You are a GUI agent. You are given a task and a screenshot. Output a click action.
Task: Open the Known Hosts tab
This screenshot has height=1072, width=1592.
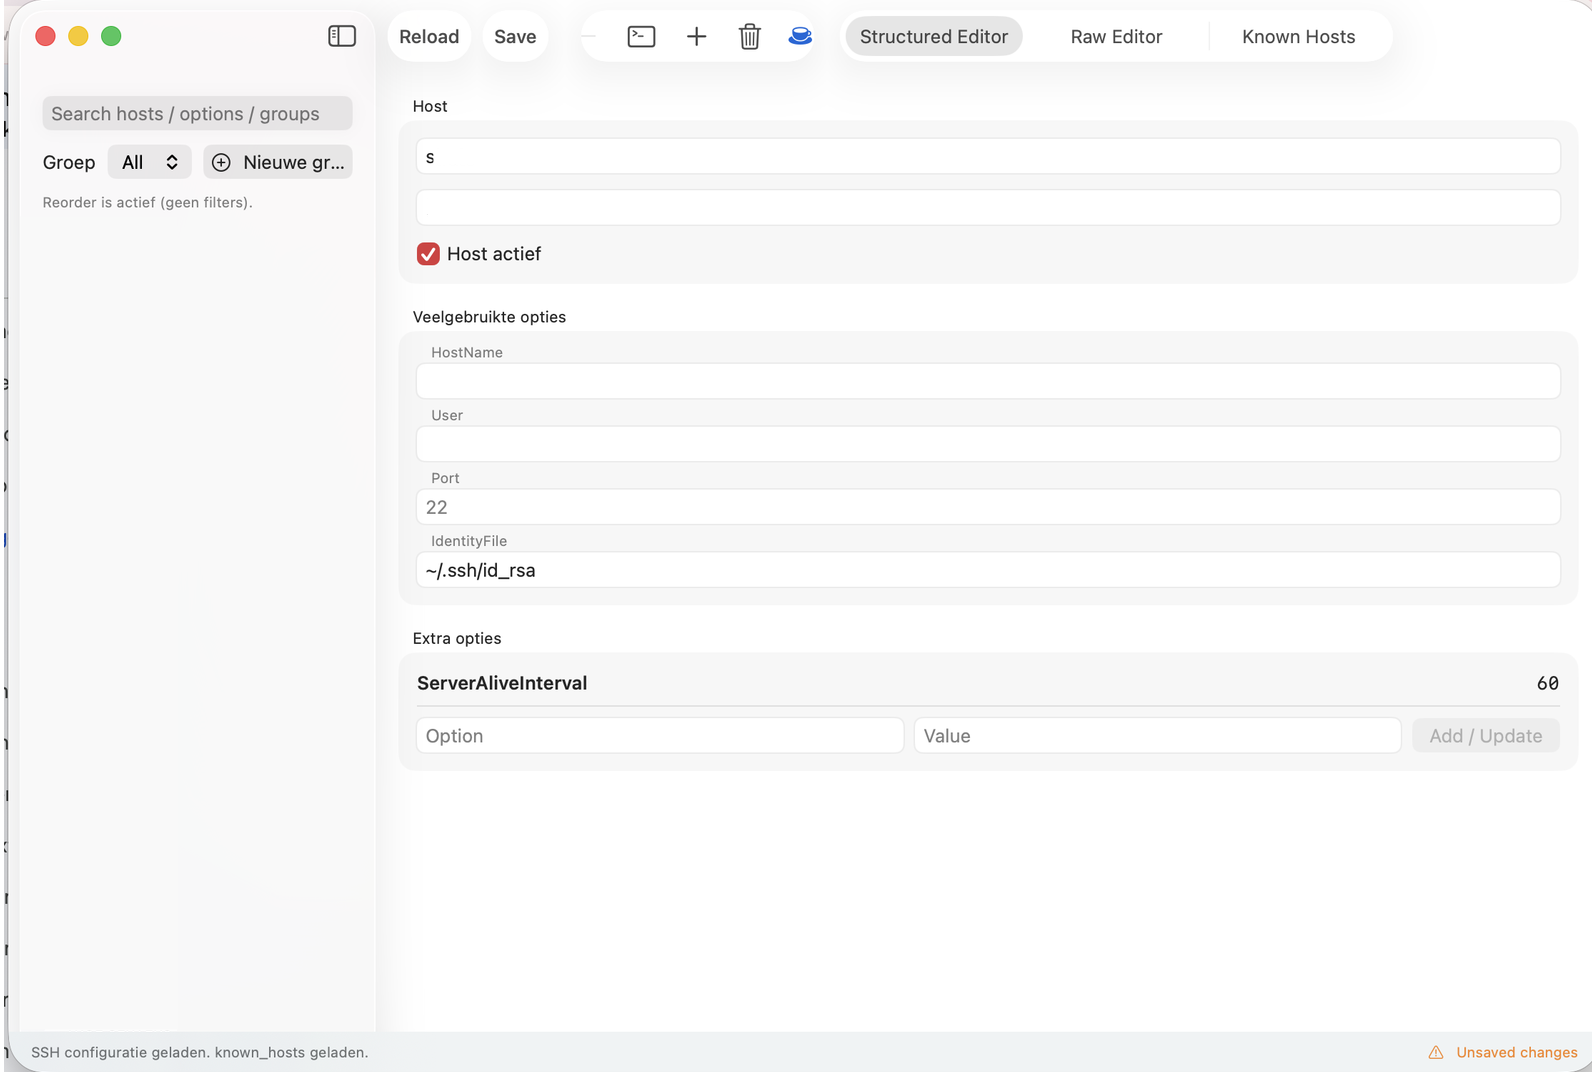[x=1298, y=37]
